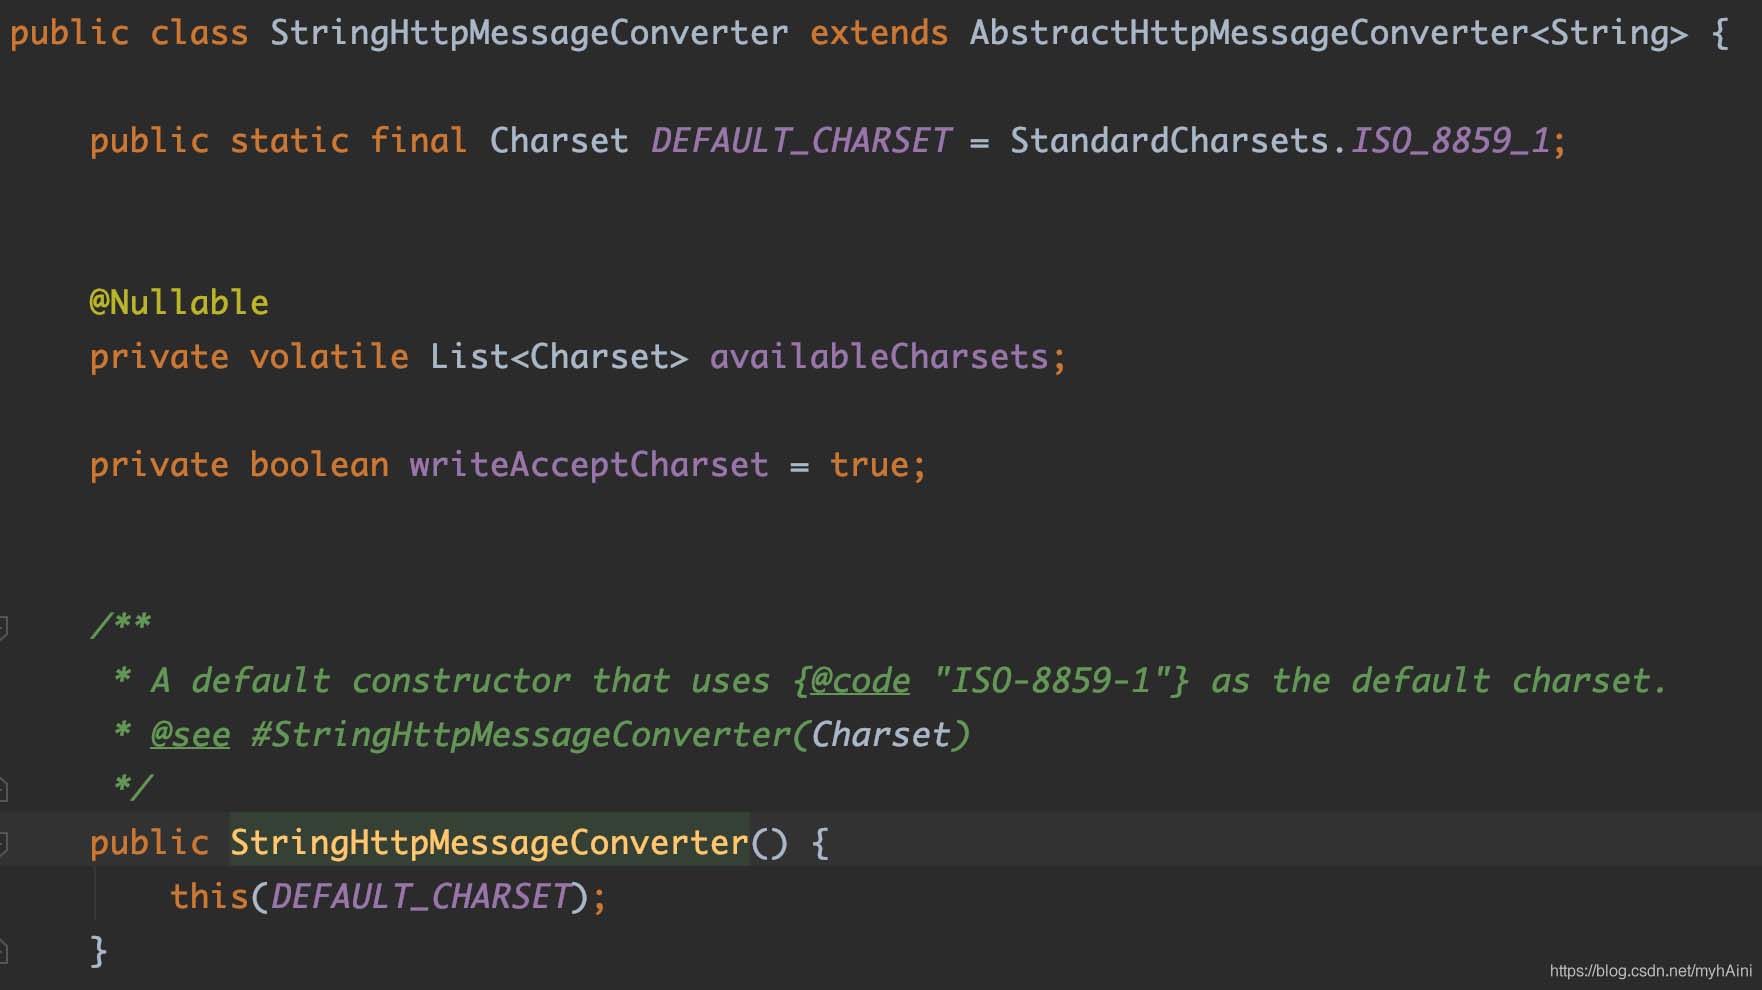Image resolution: width=1762 pixels, height=990 pixels.
Task: Place cursor on ISO_8859_1 constant
Action: pos(1450,140)
